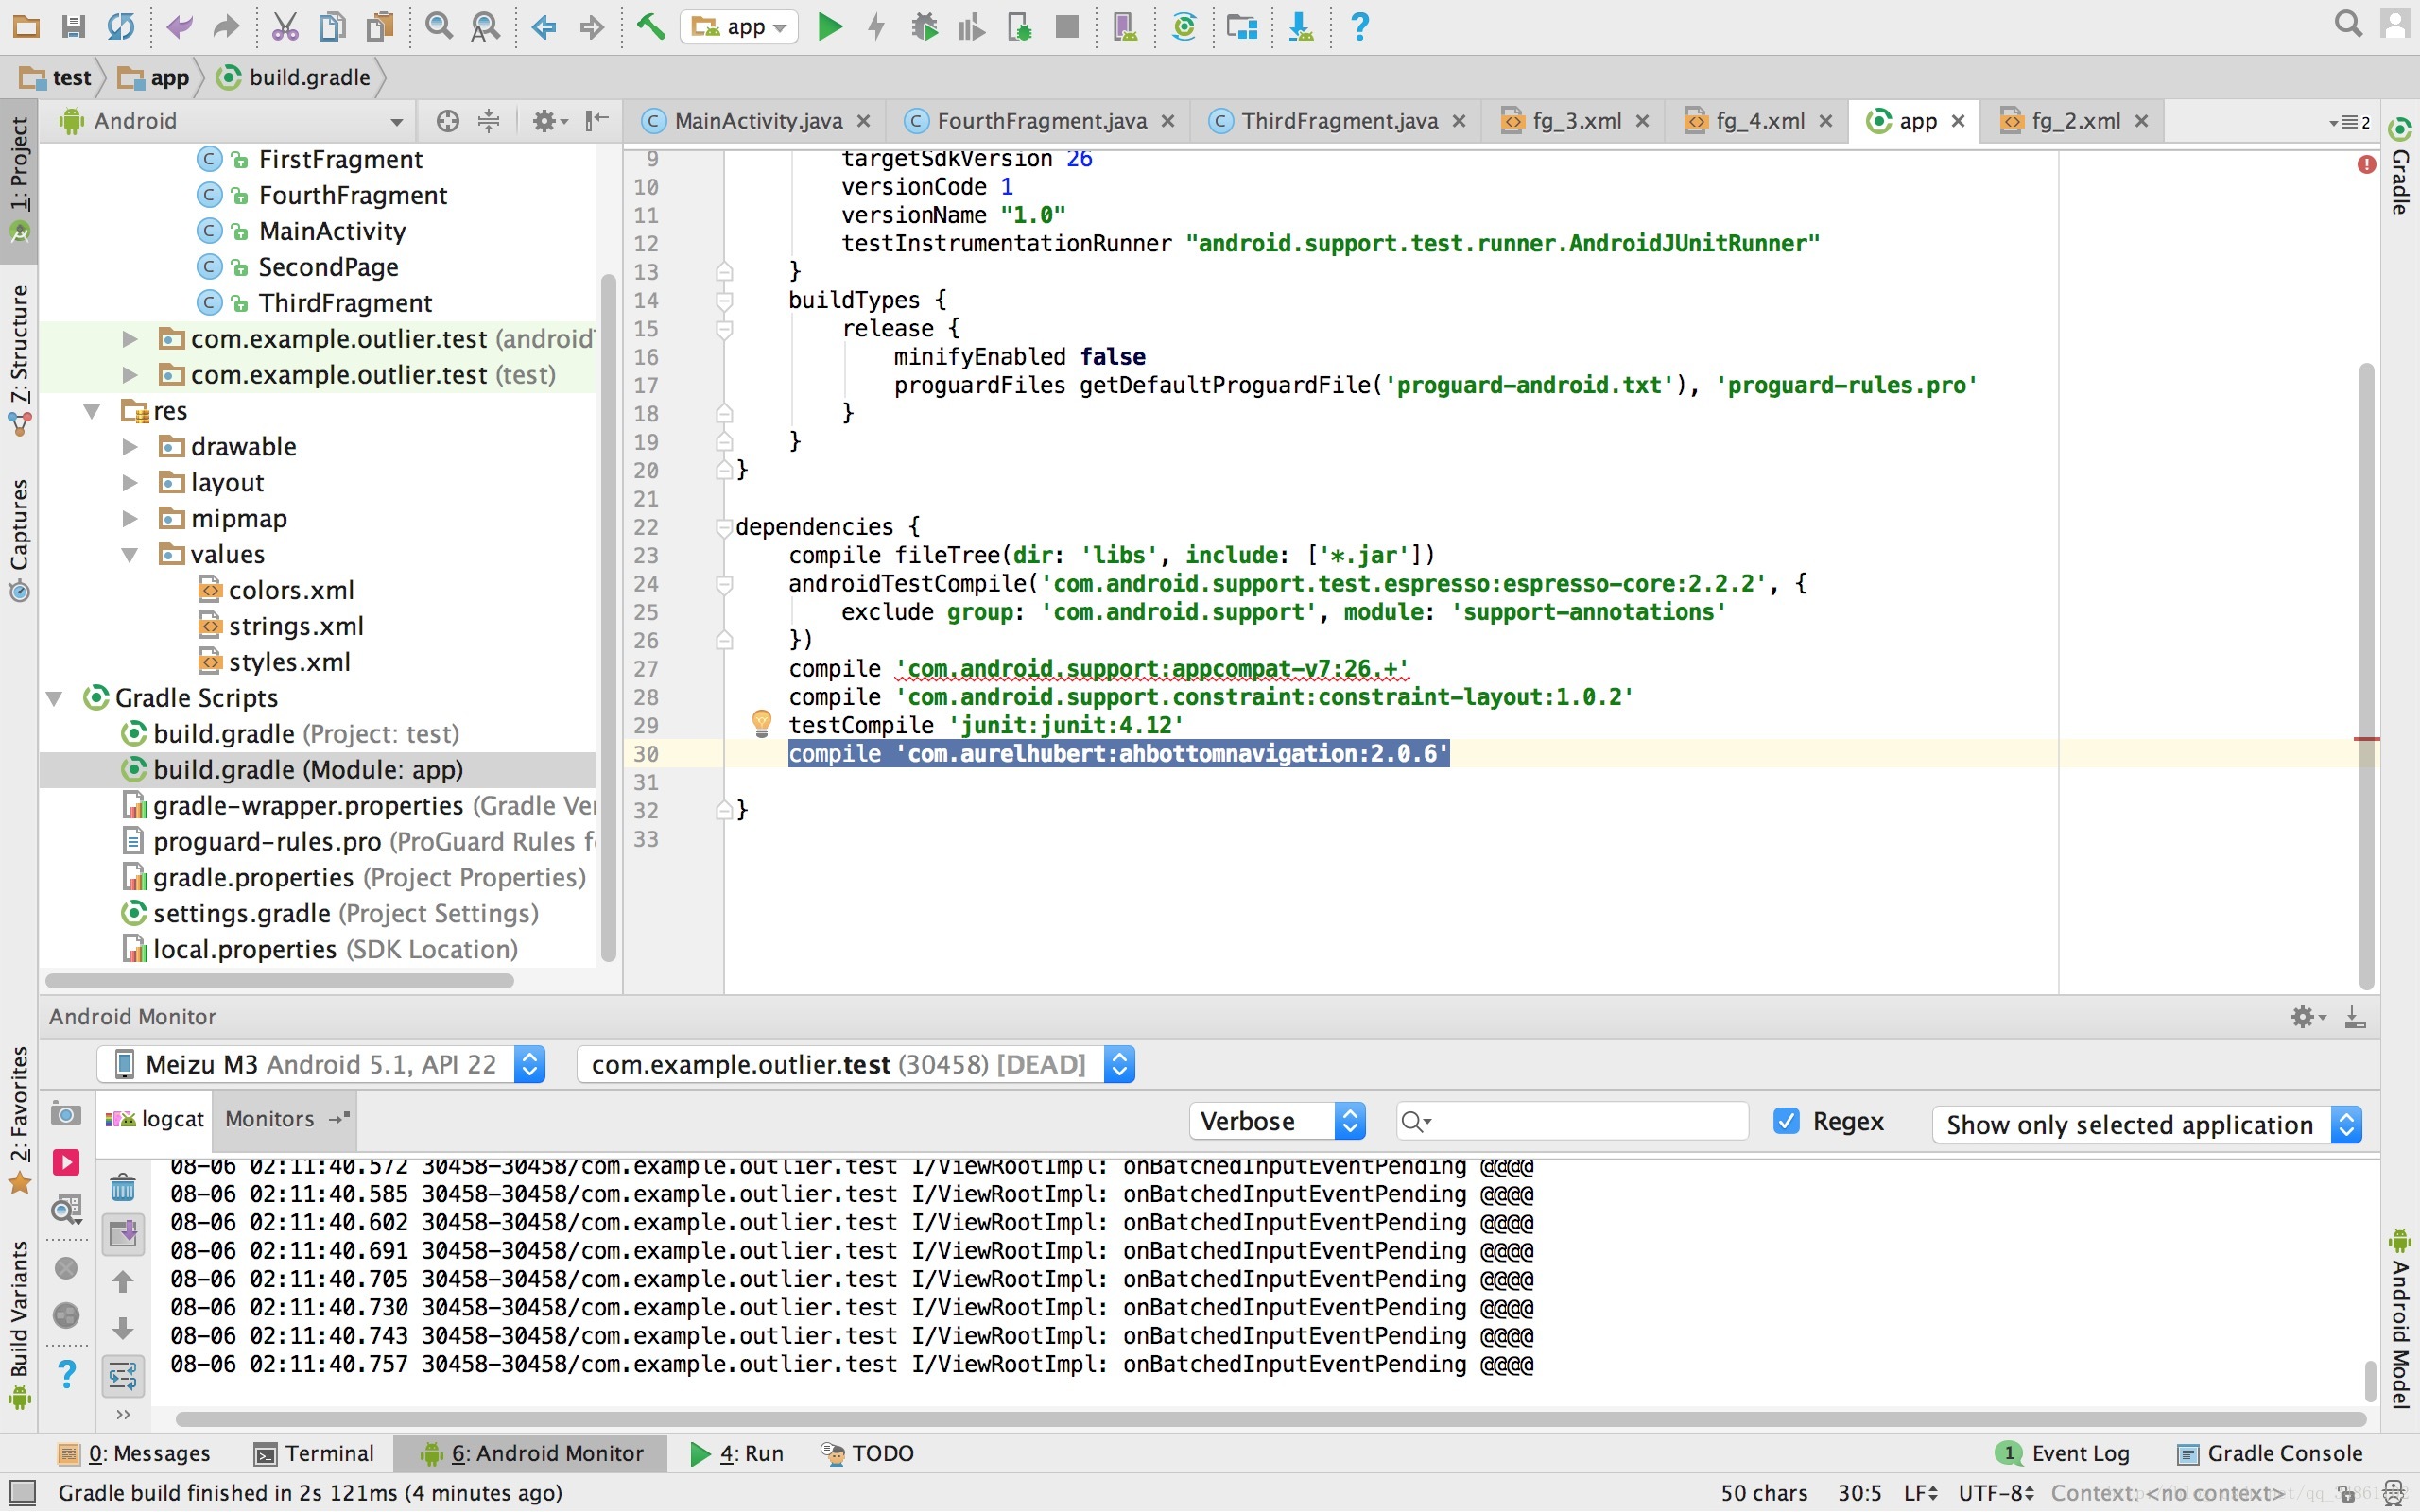
Task: Click the Stop square icon
Action: 1067,26
